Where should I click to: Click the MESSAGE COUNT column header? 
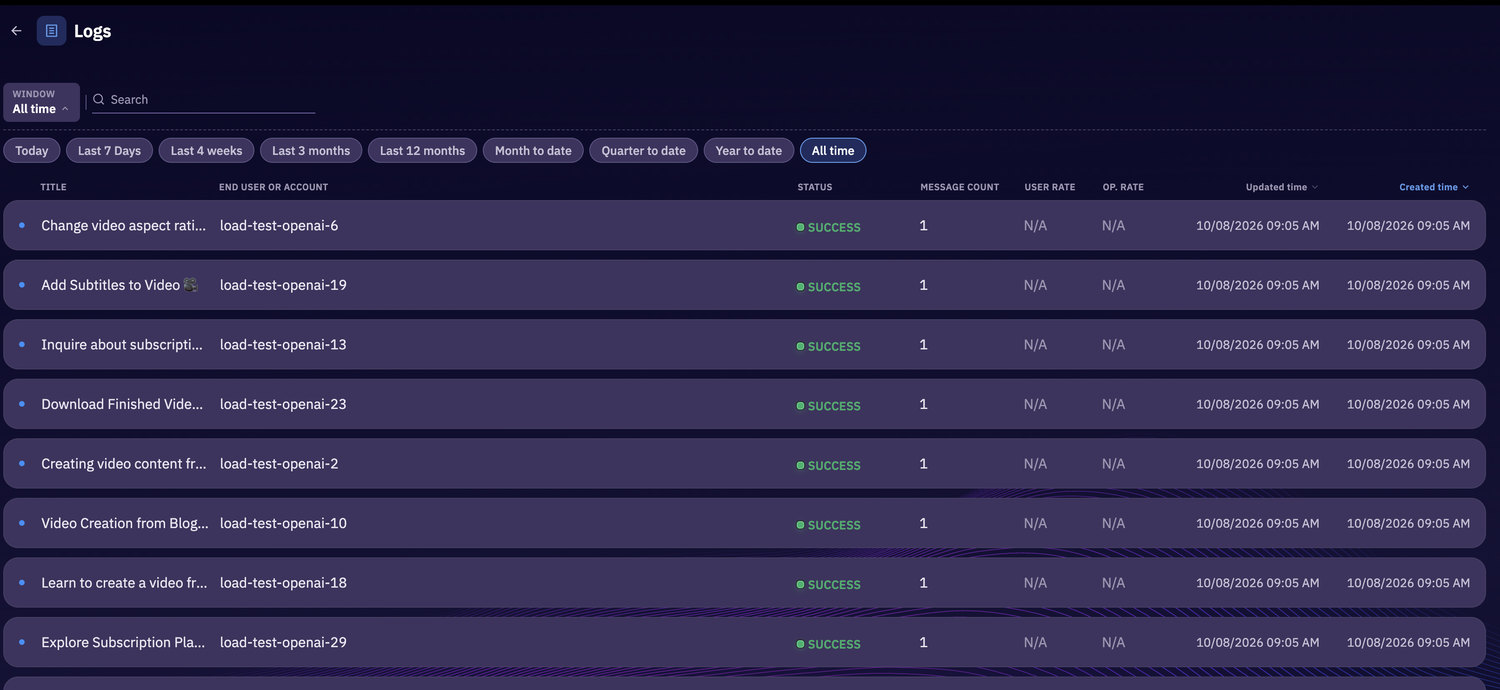[x=959, y=187]
